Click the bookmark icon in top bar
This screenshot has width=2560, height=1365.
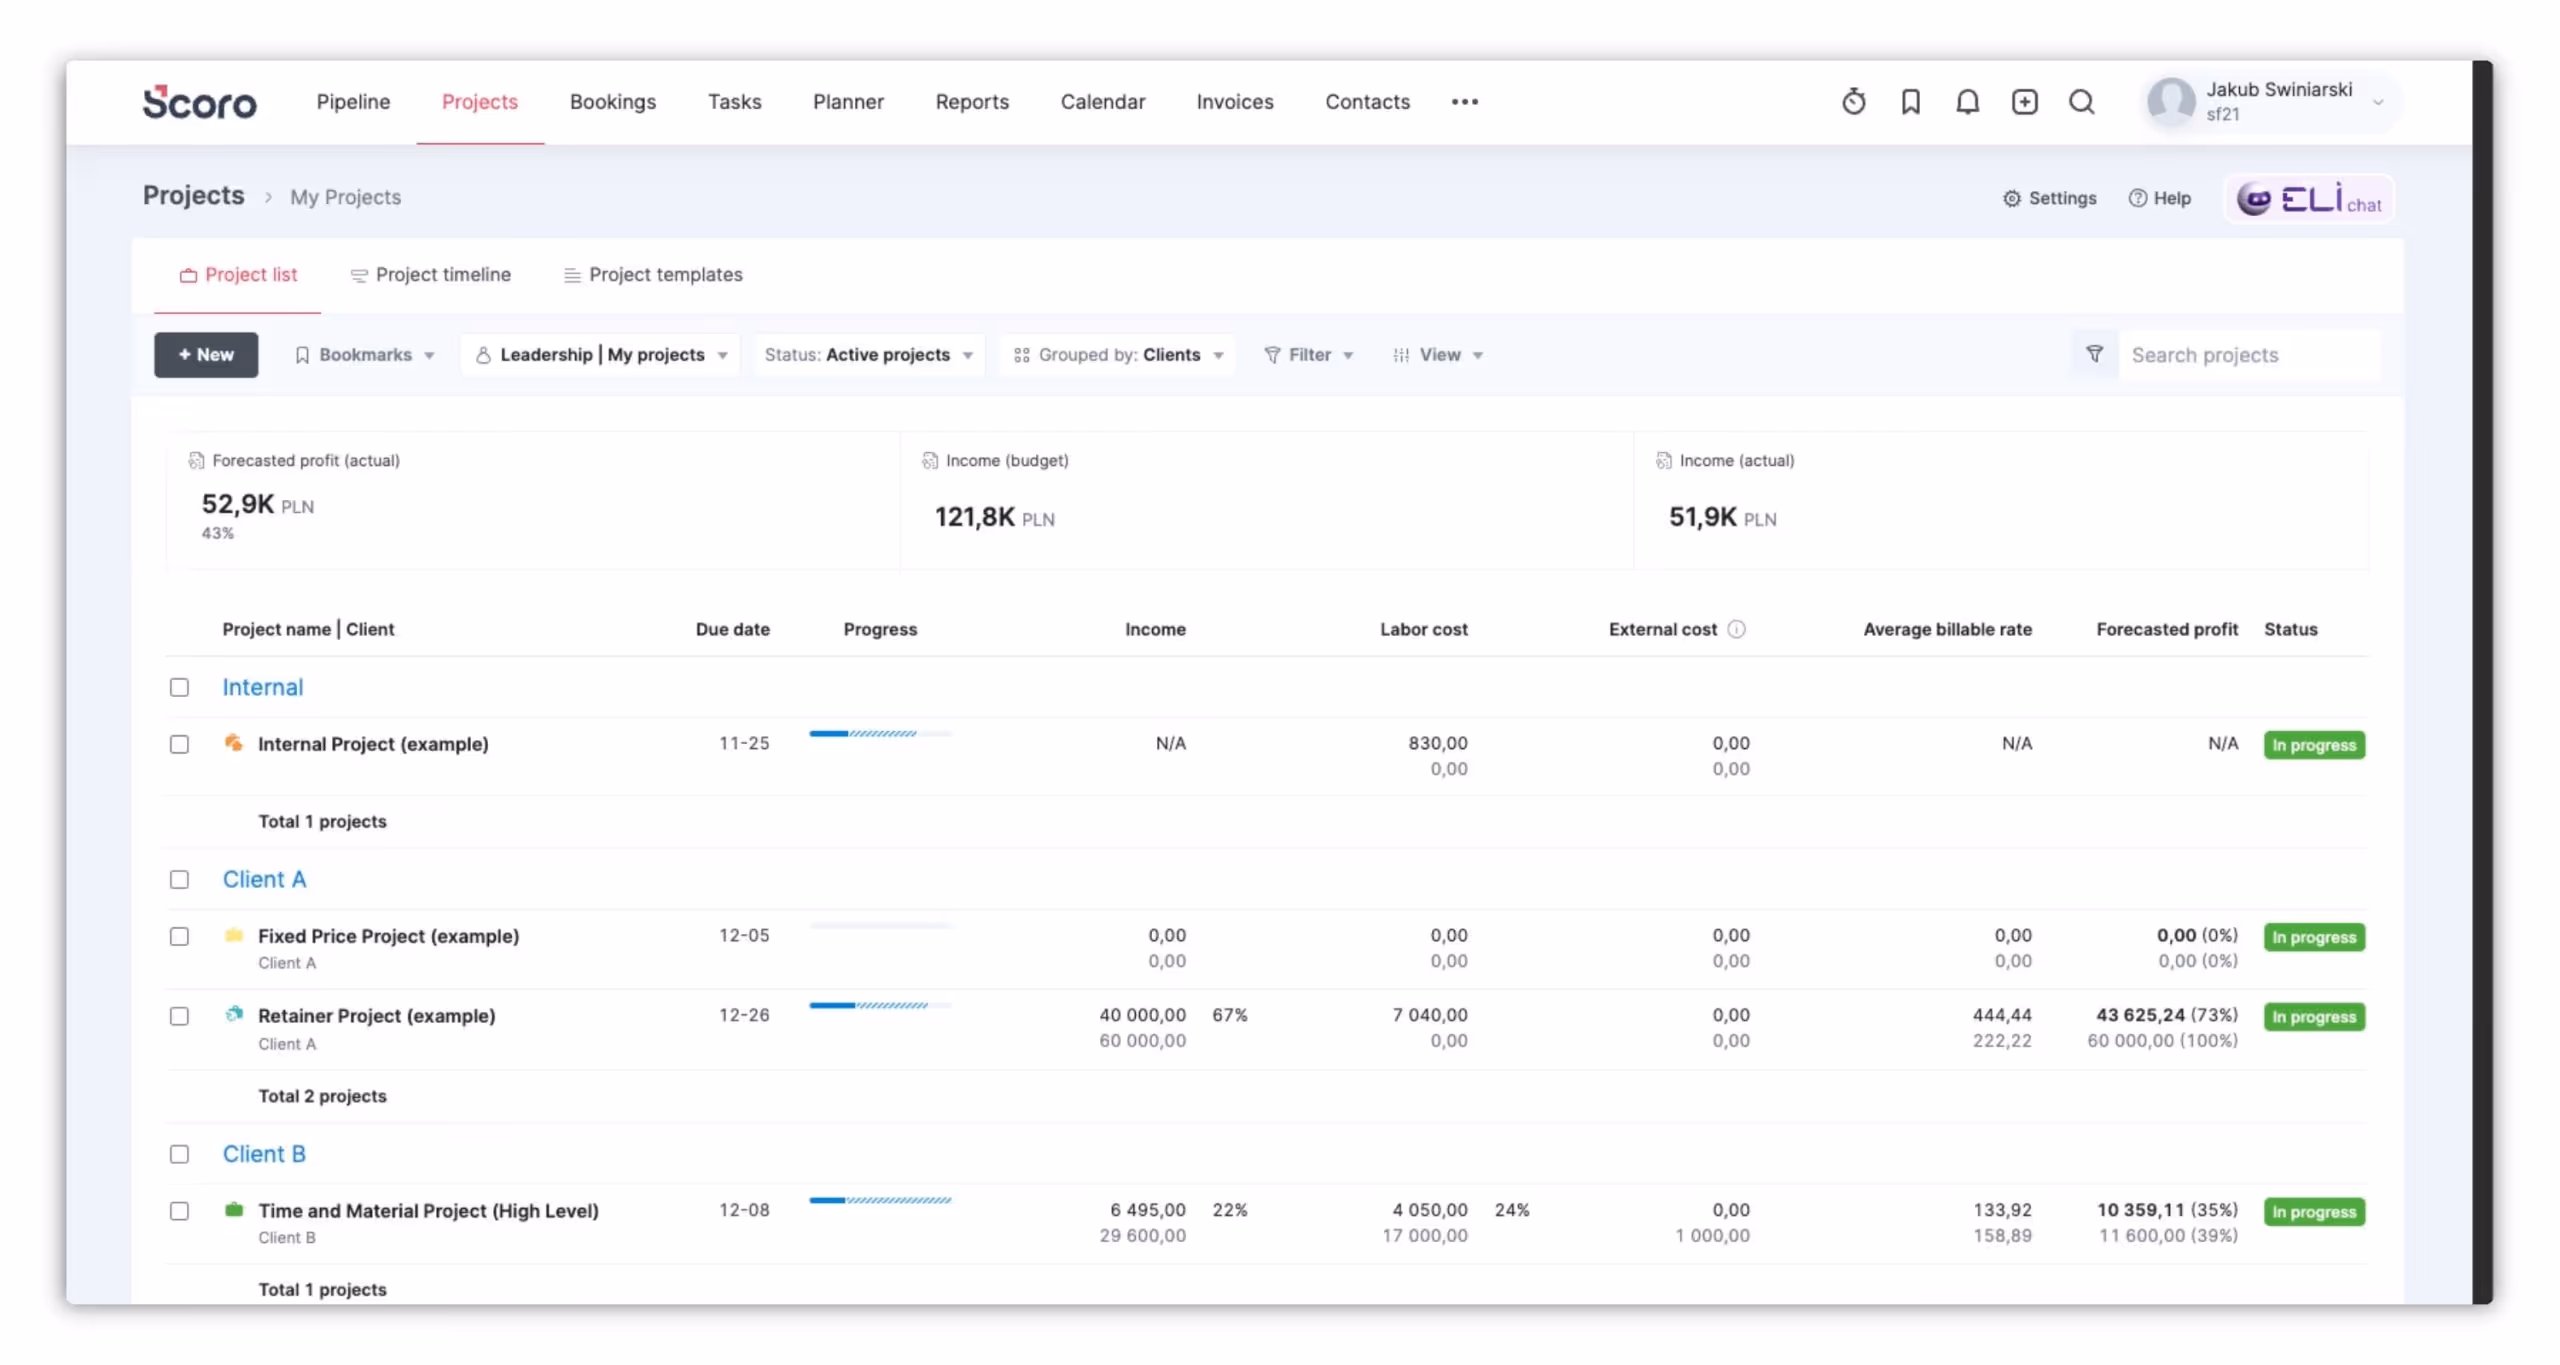[x=1910, y=102]
